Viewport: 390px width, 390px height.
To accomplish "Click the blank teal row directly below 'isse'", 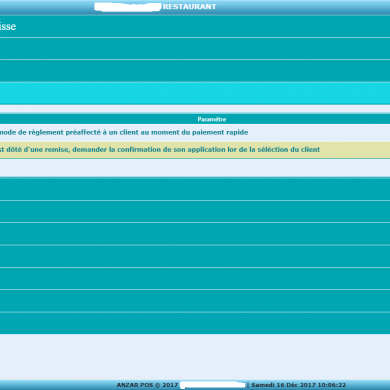I will coord(195,49).
